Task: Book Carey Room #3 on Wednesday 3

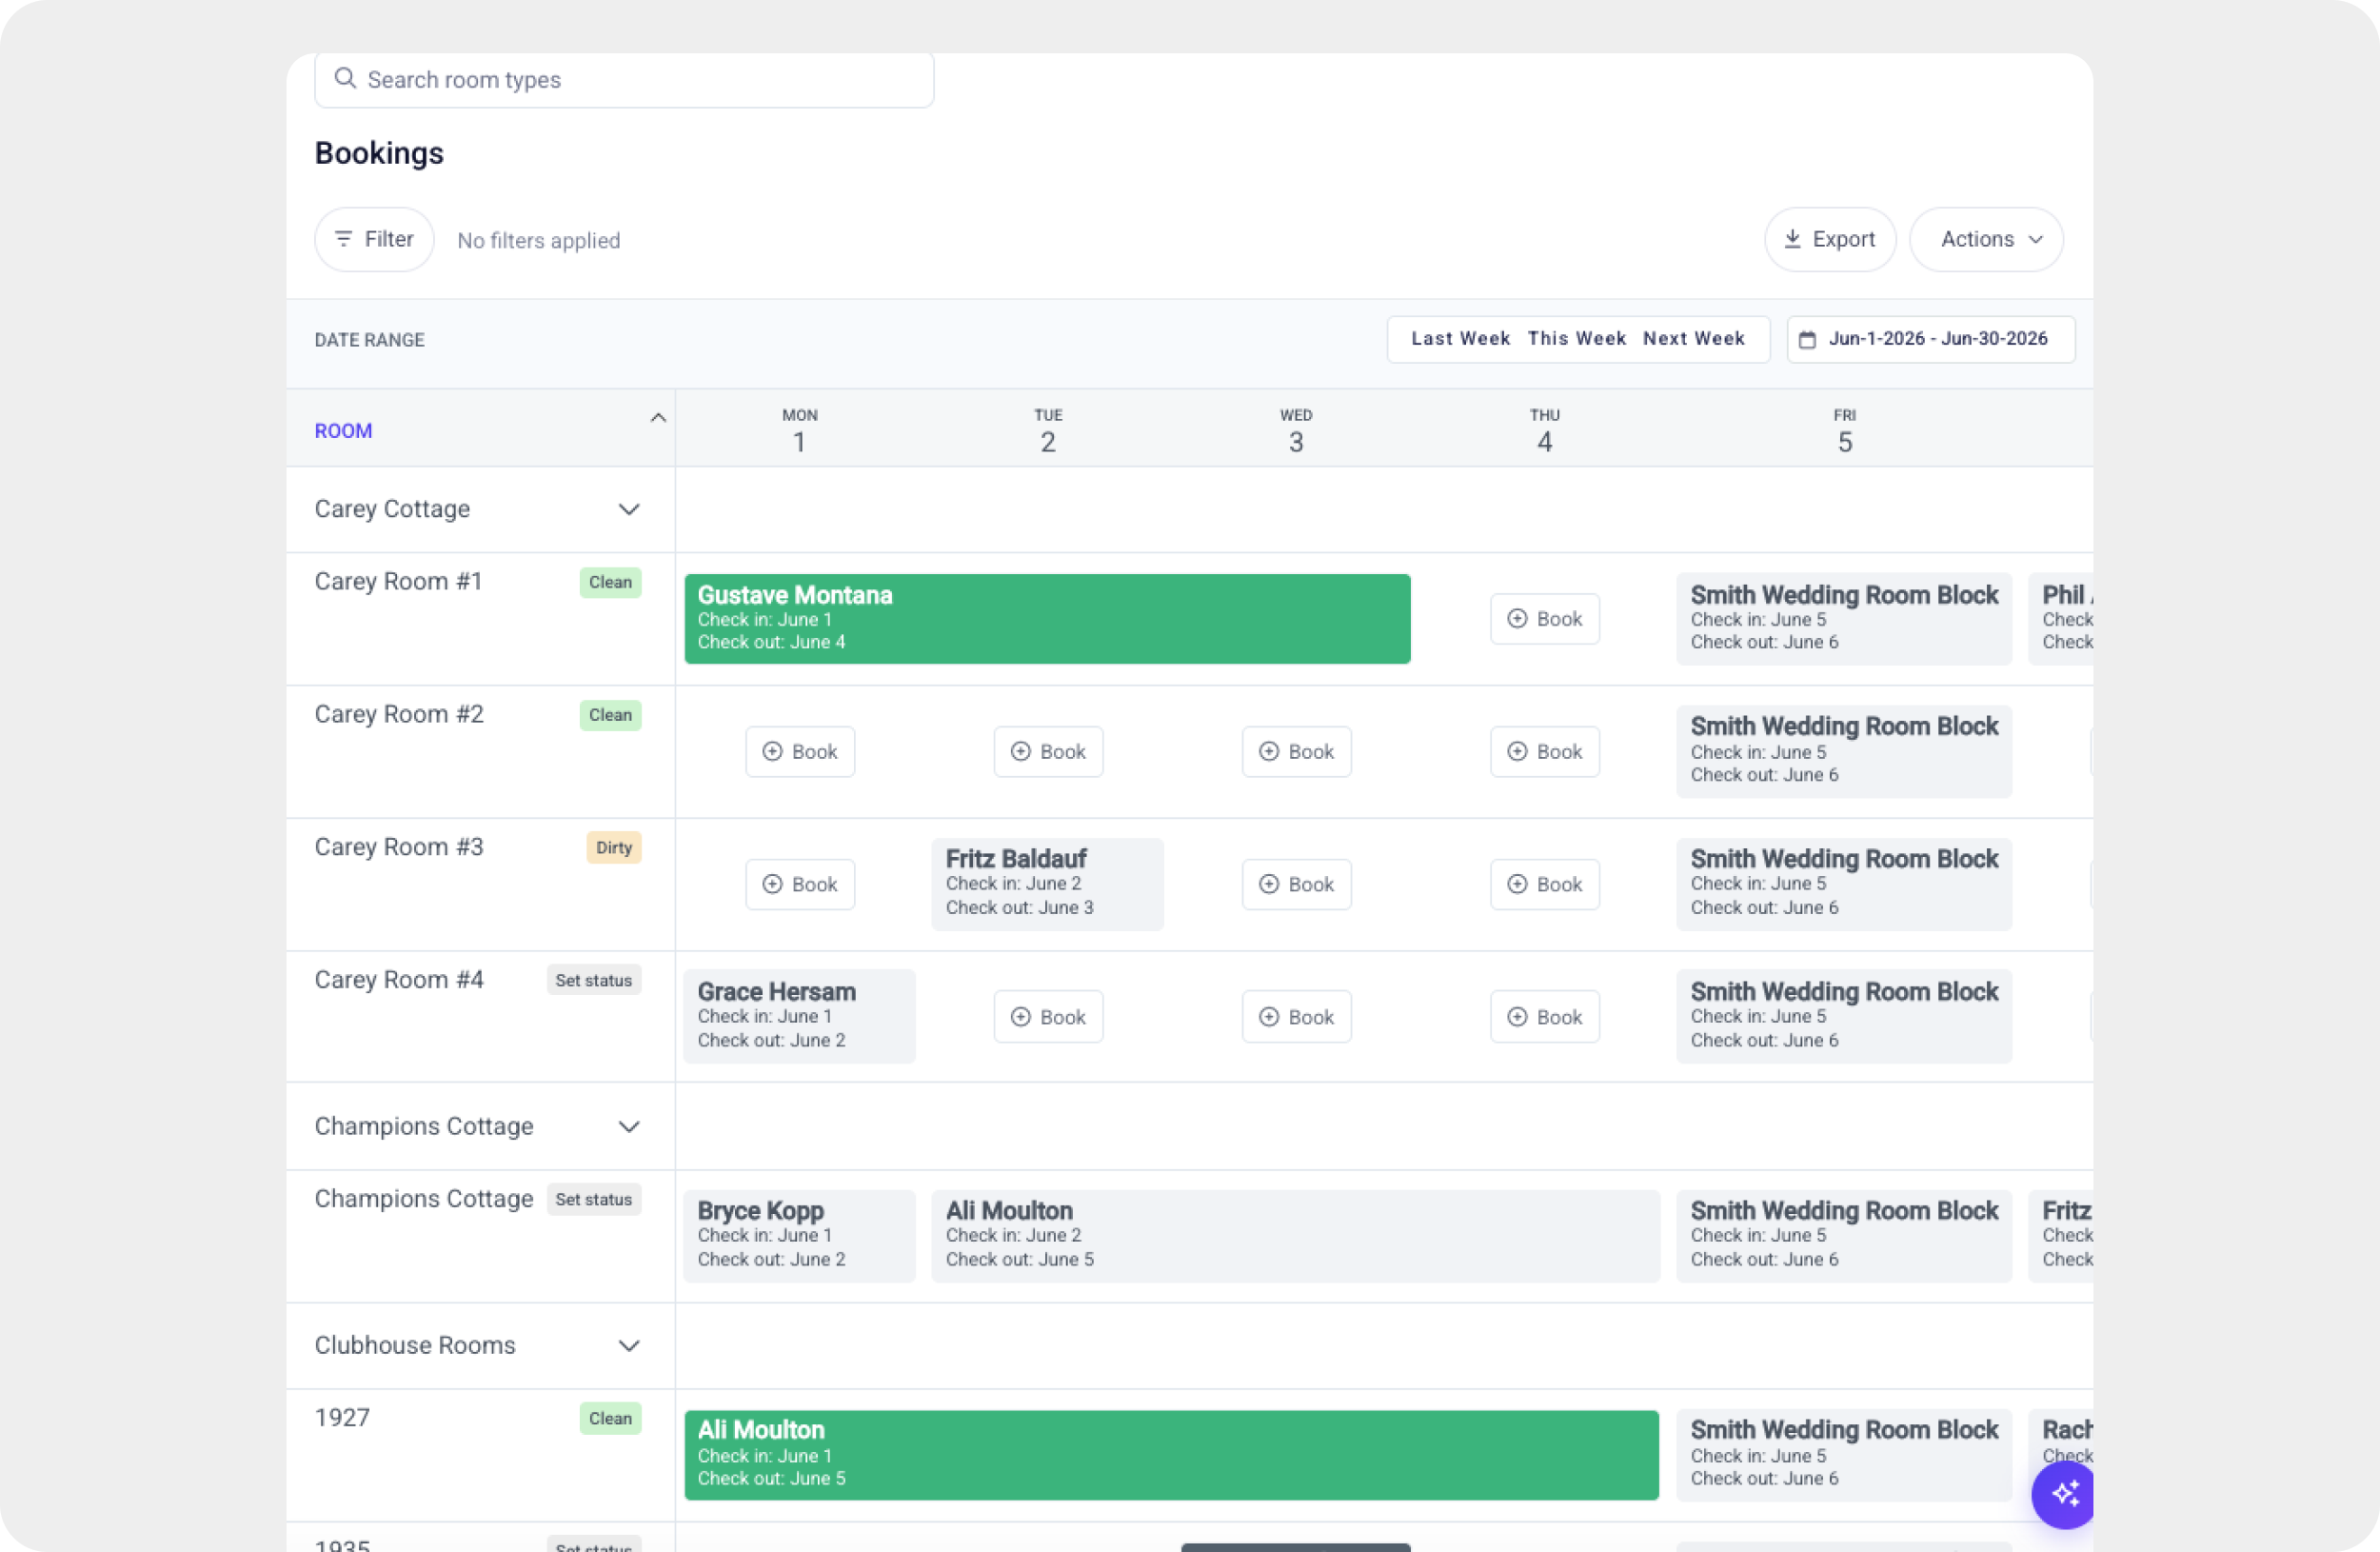Action: coord(1296,885)
